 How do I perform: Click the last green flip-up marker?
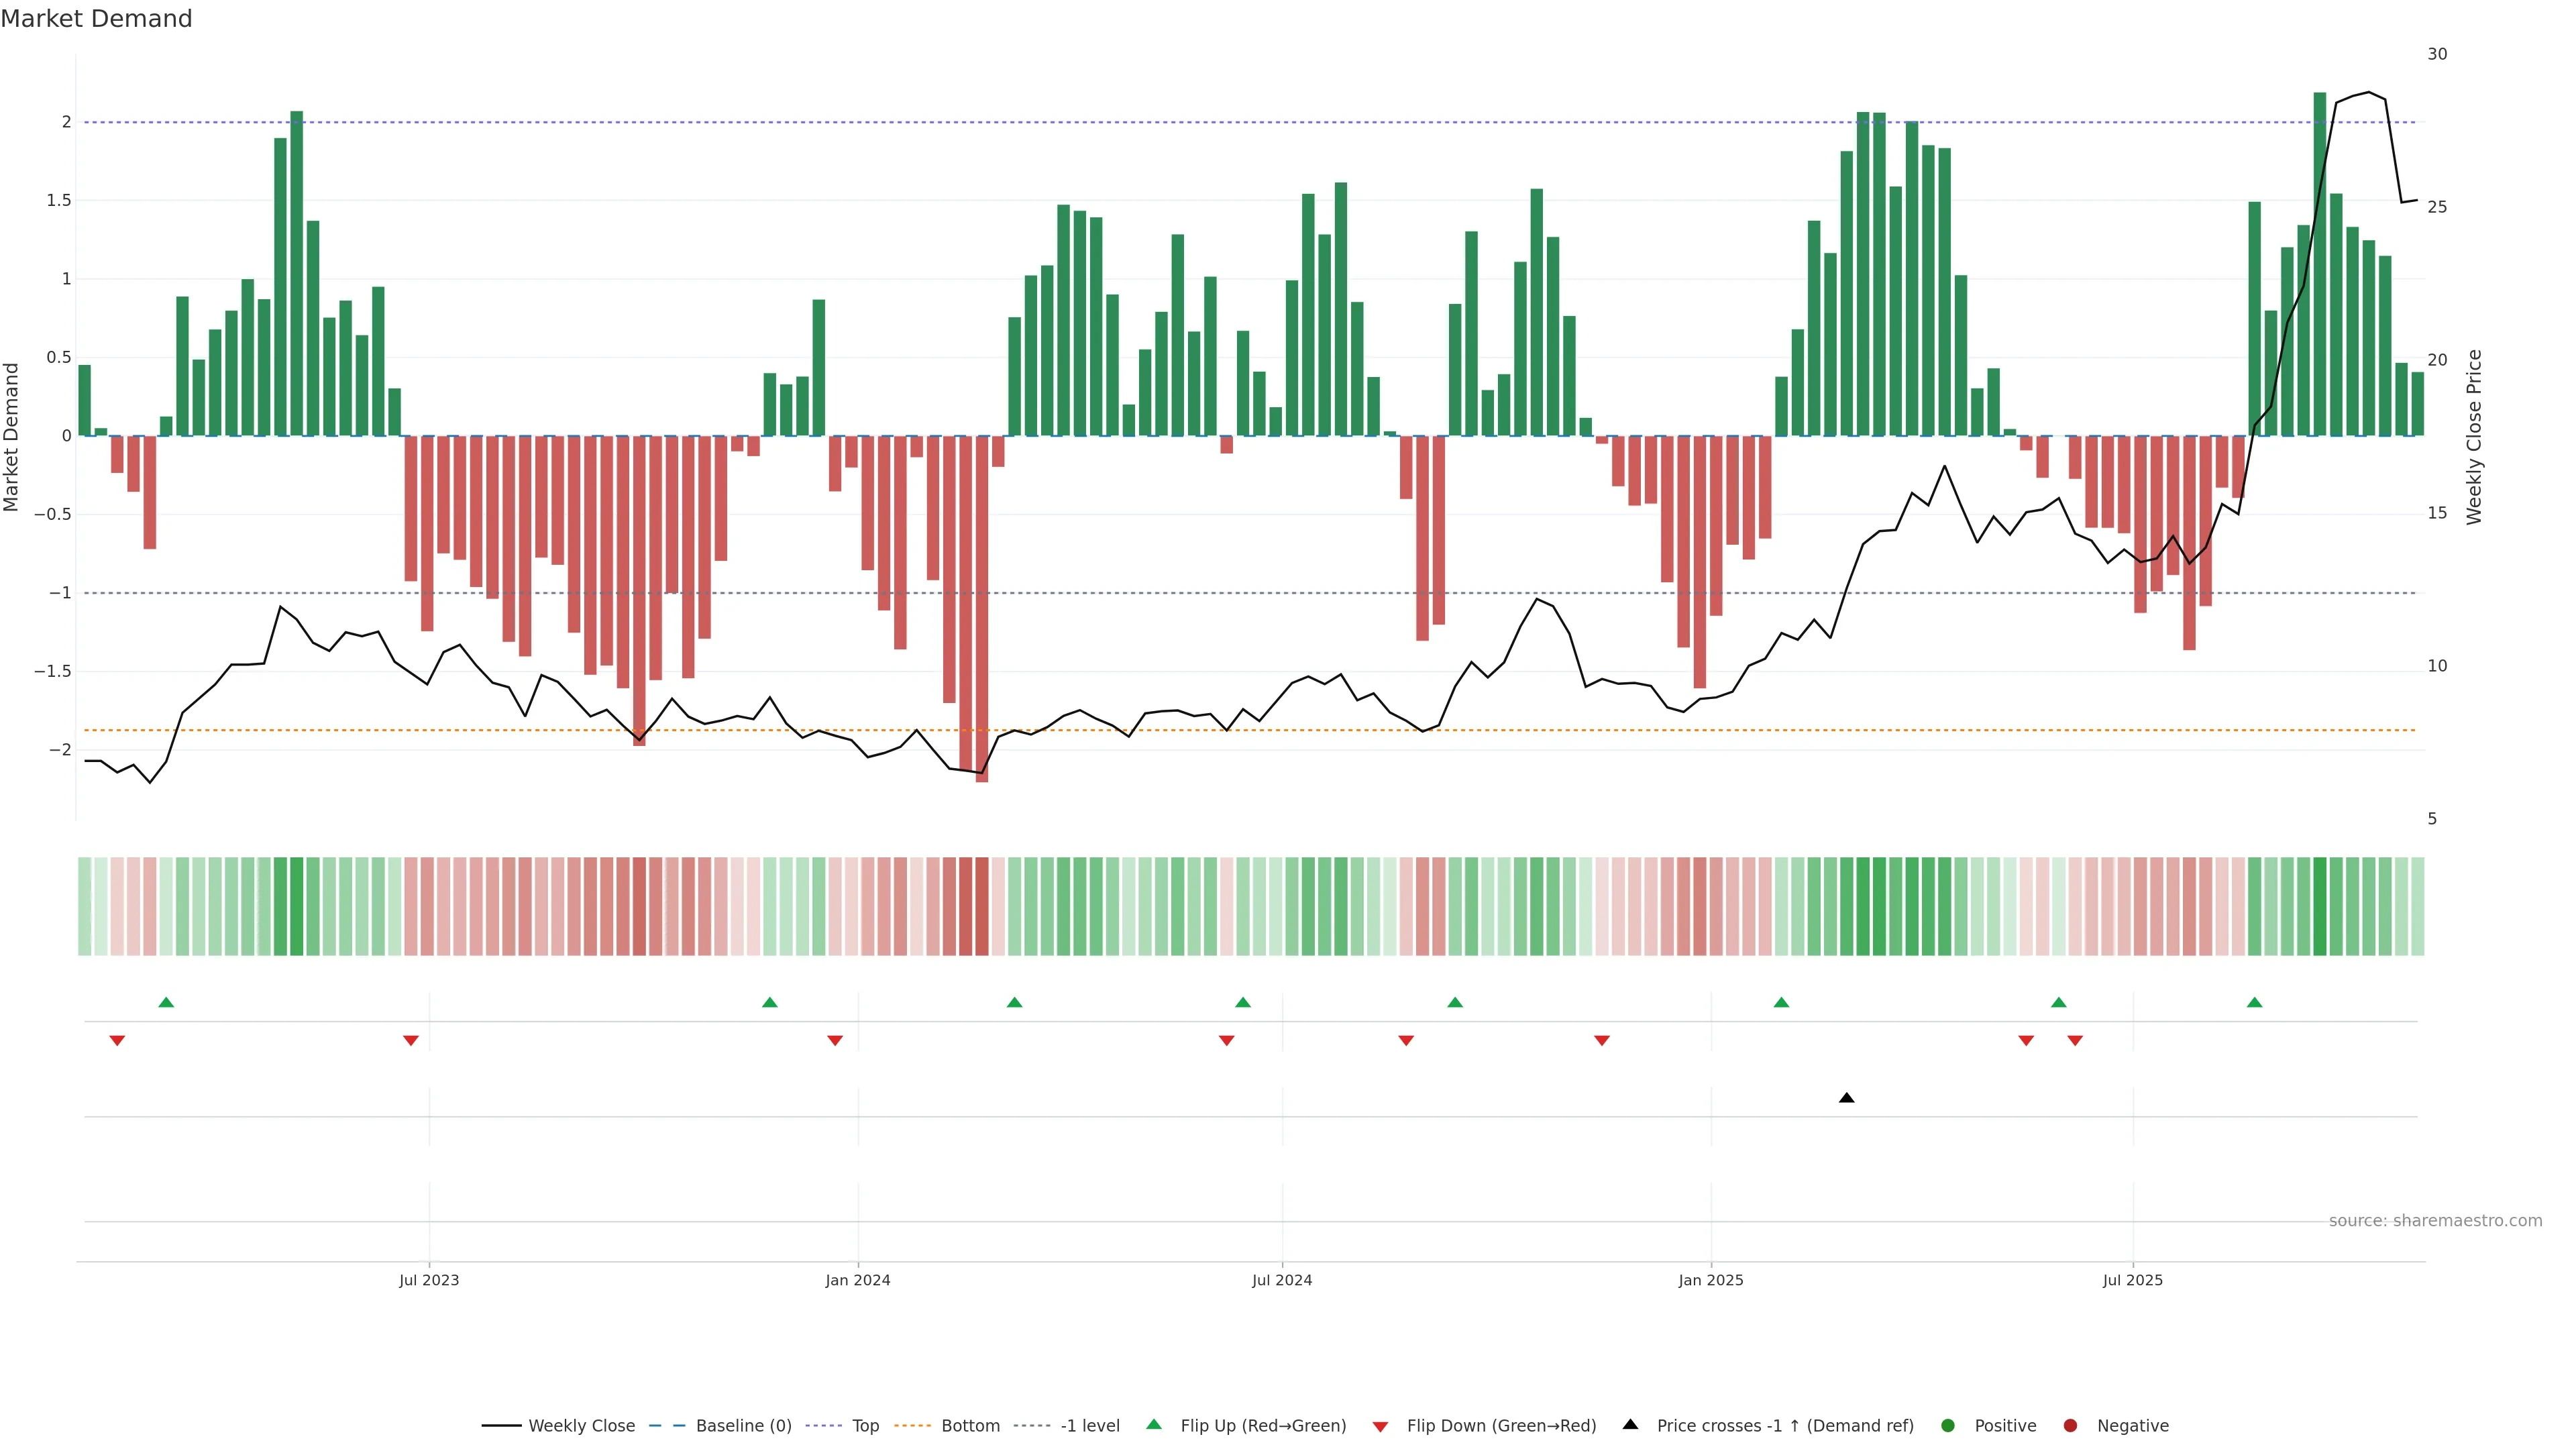pos(2254,1002)
